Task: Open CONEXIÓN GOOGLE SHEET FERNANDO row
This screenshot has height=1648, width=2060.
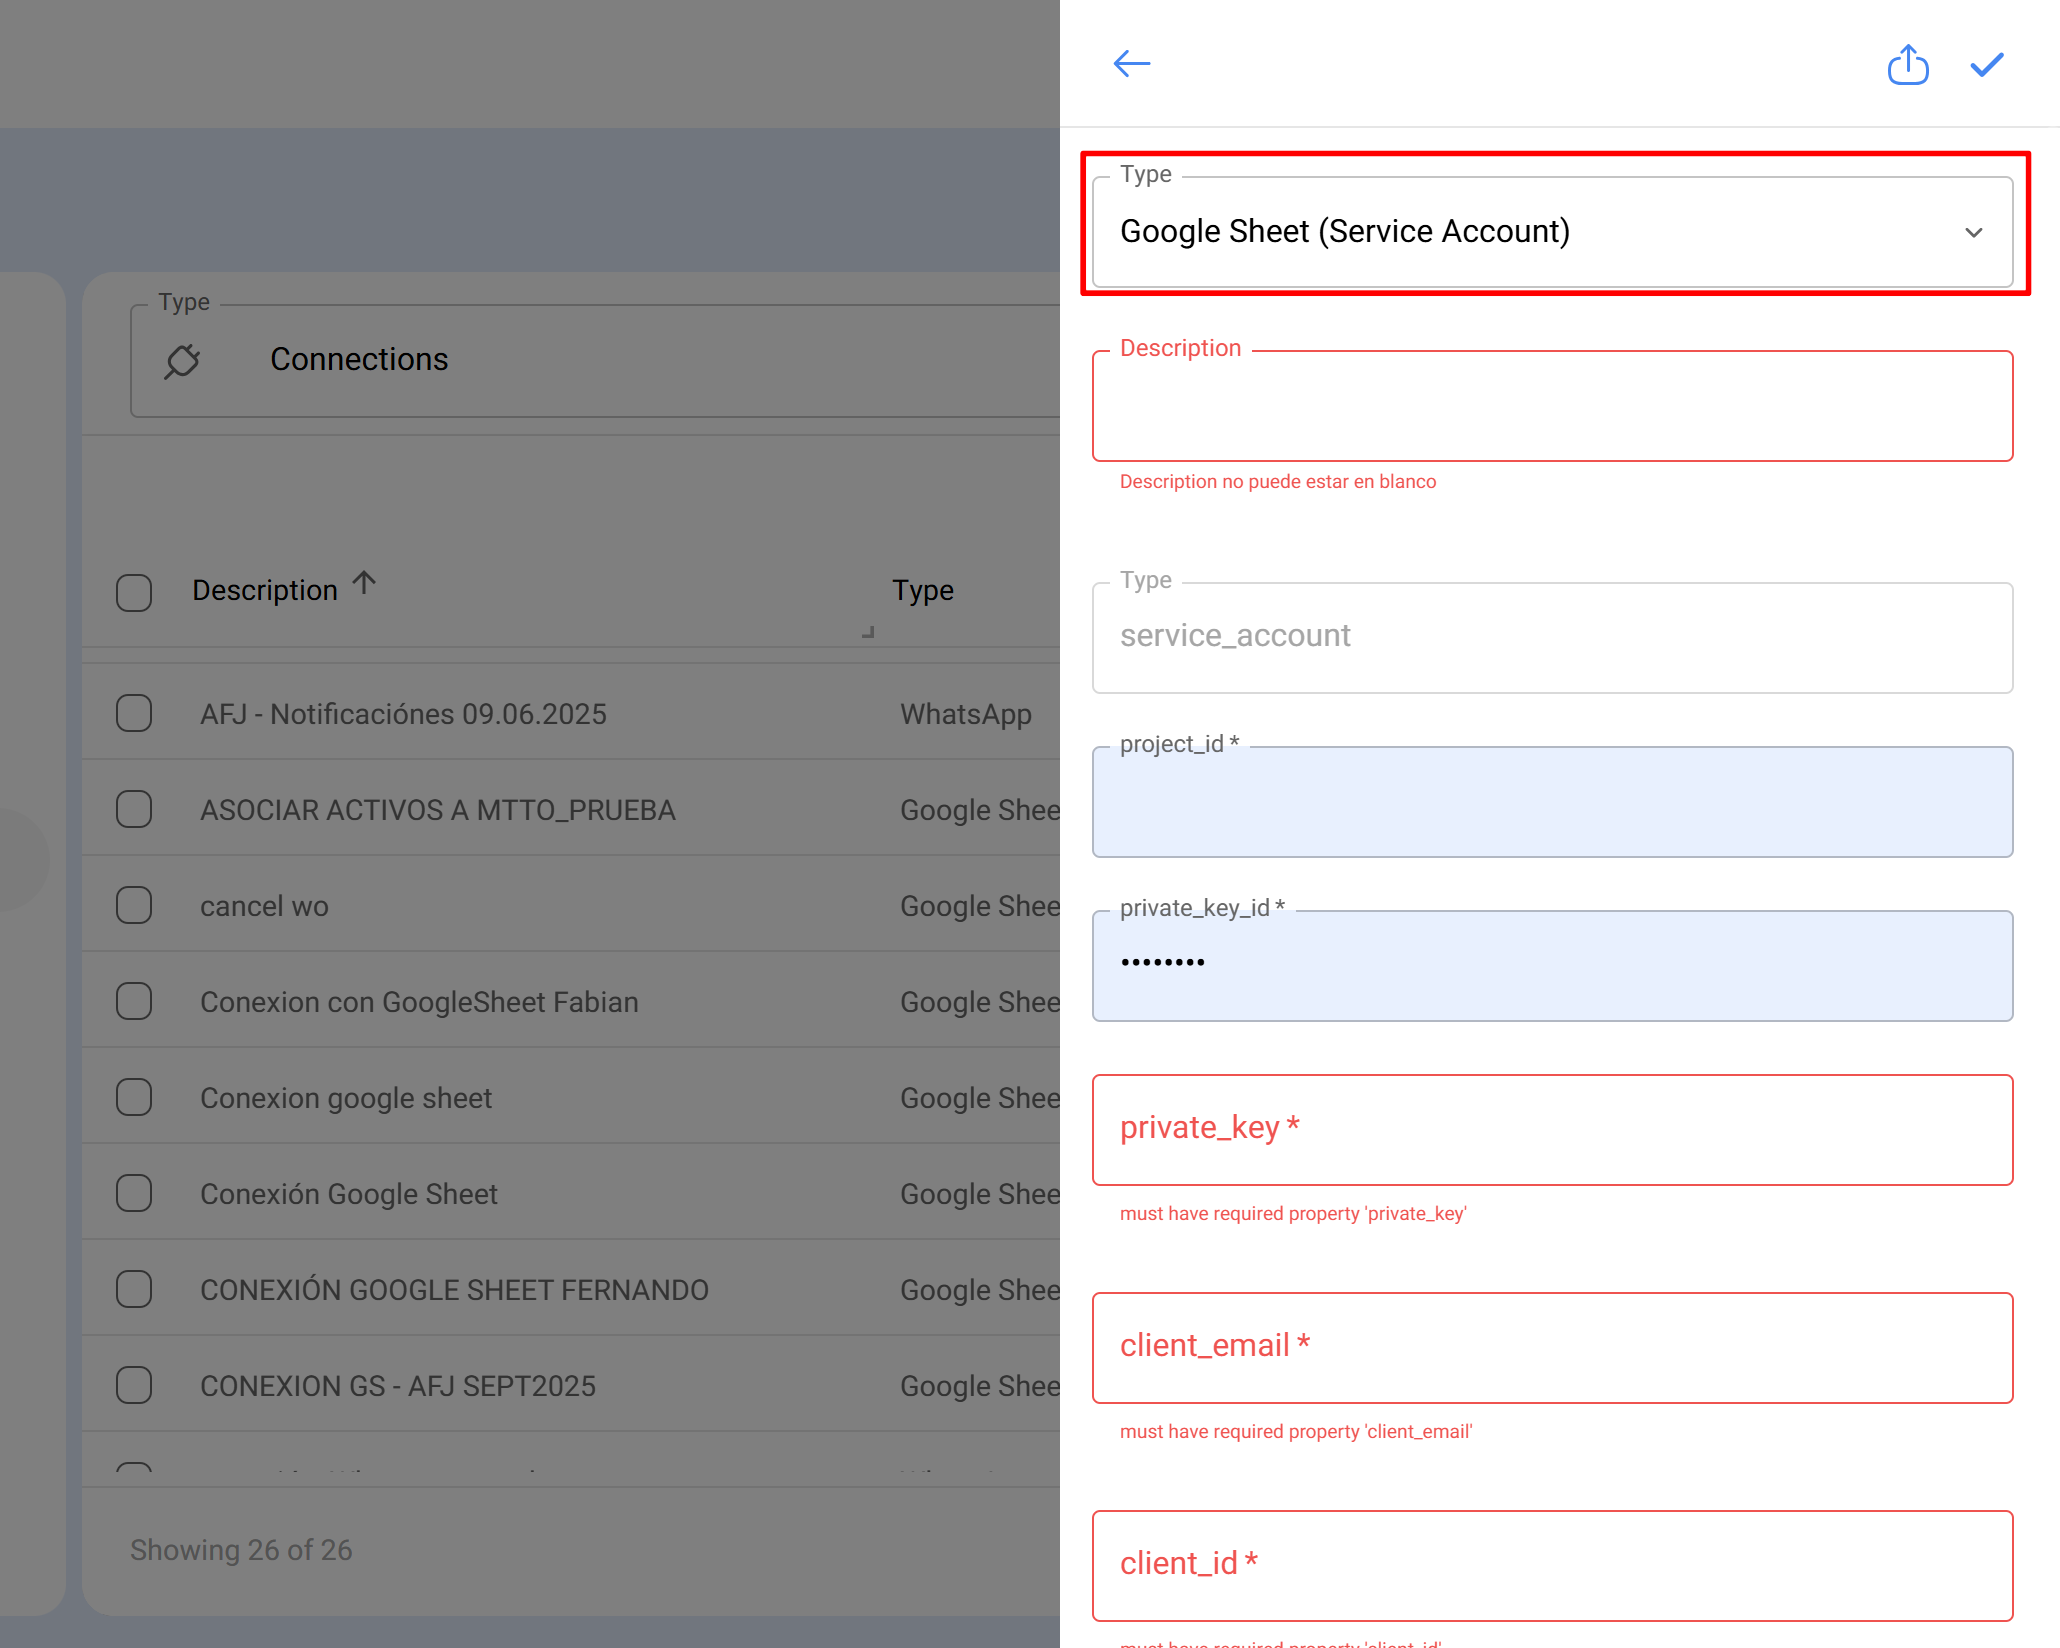Action: 454,1290
